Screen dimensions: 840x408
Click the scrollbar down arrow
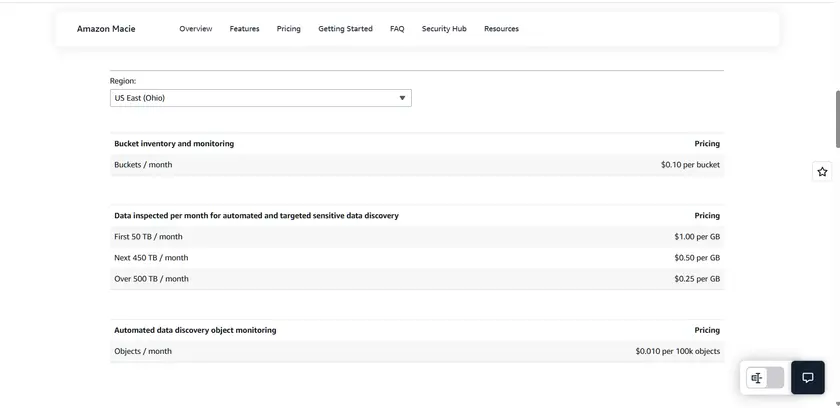click(x=836, y=403)
